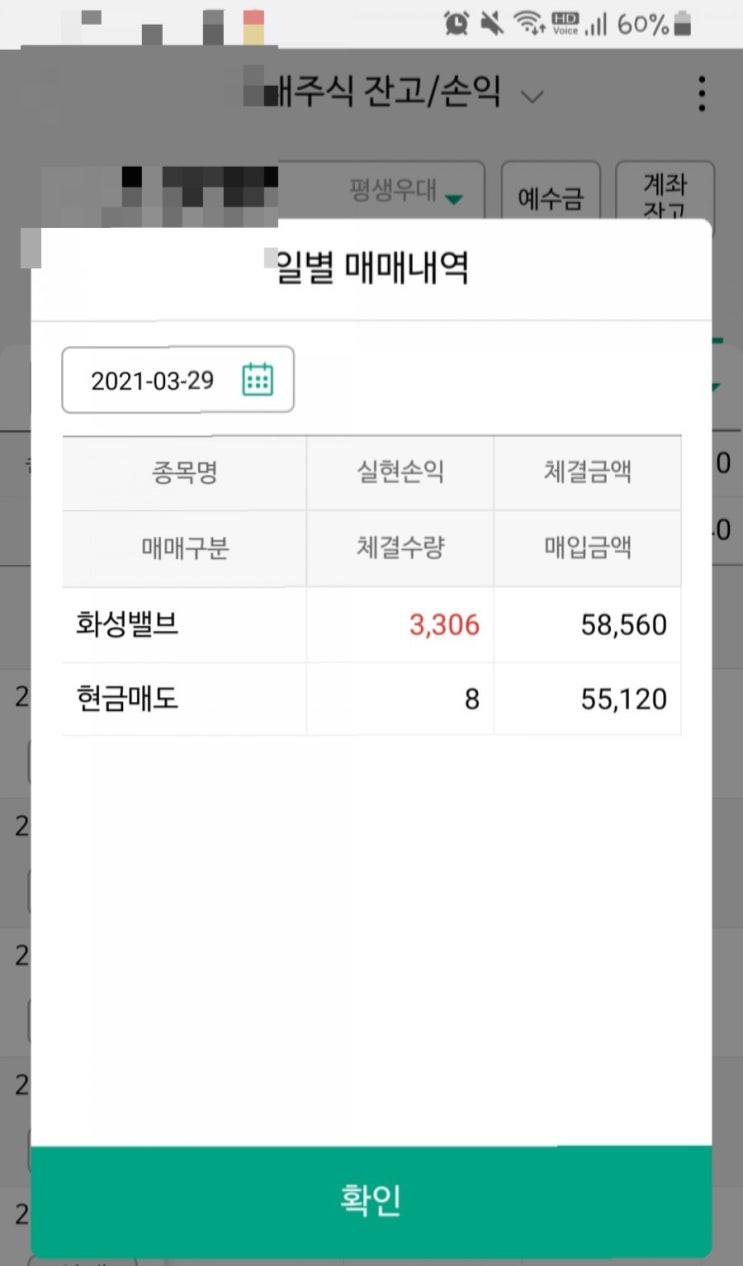
Task: Tap the HD Voice status icon
Action: click(x=564, y=23)
